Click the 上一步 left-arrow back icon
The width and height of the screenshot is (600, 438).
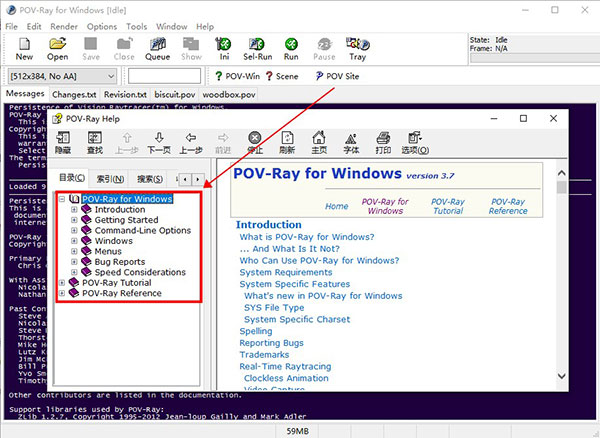pos(191,138)
